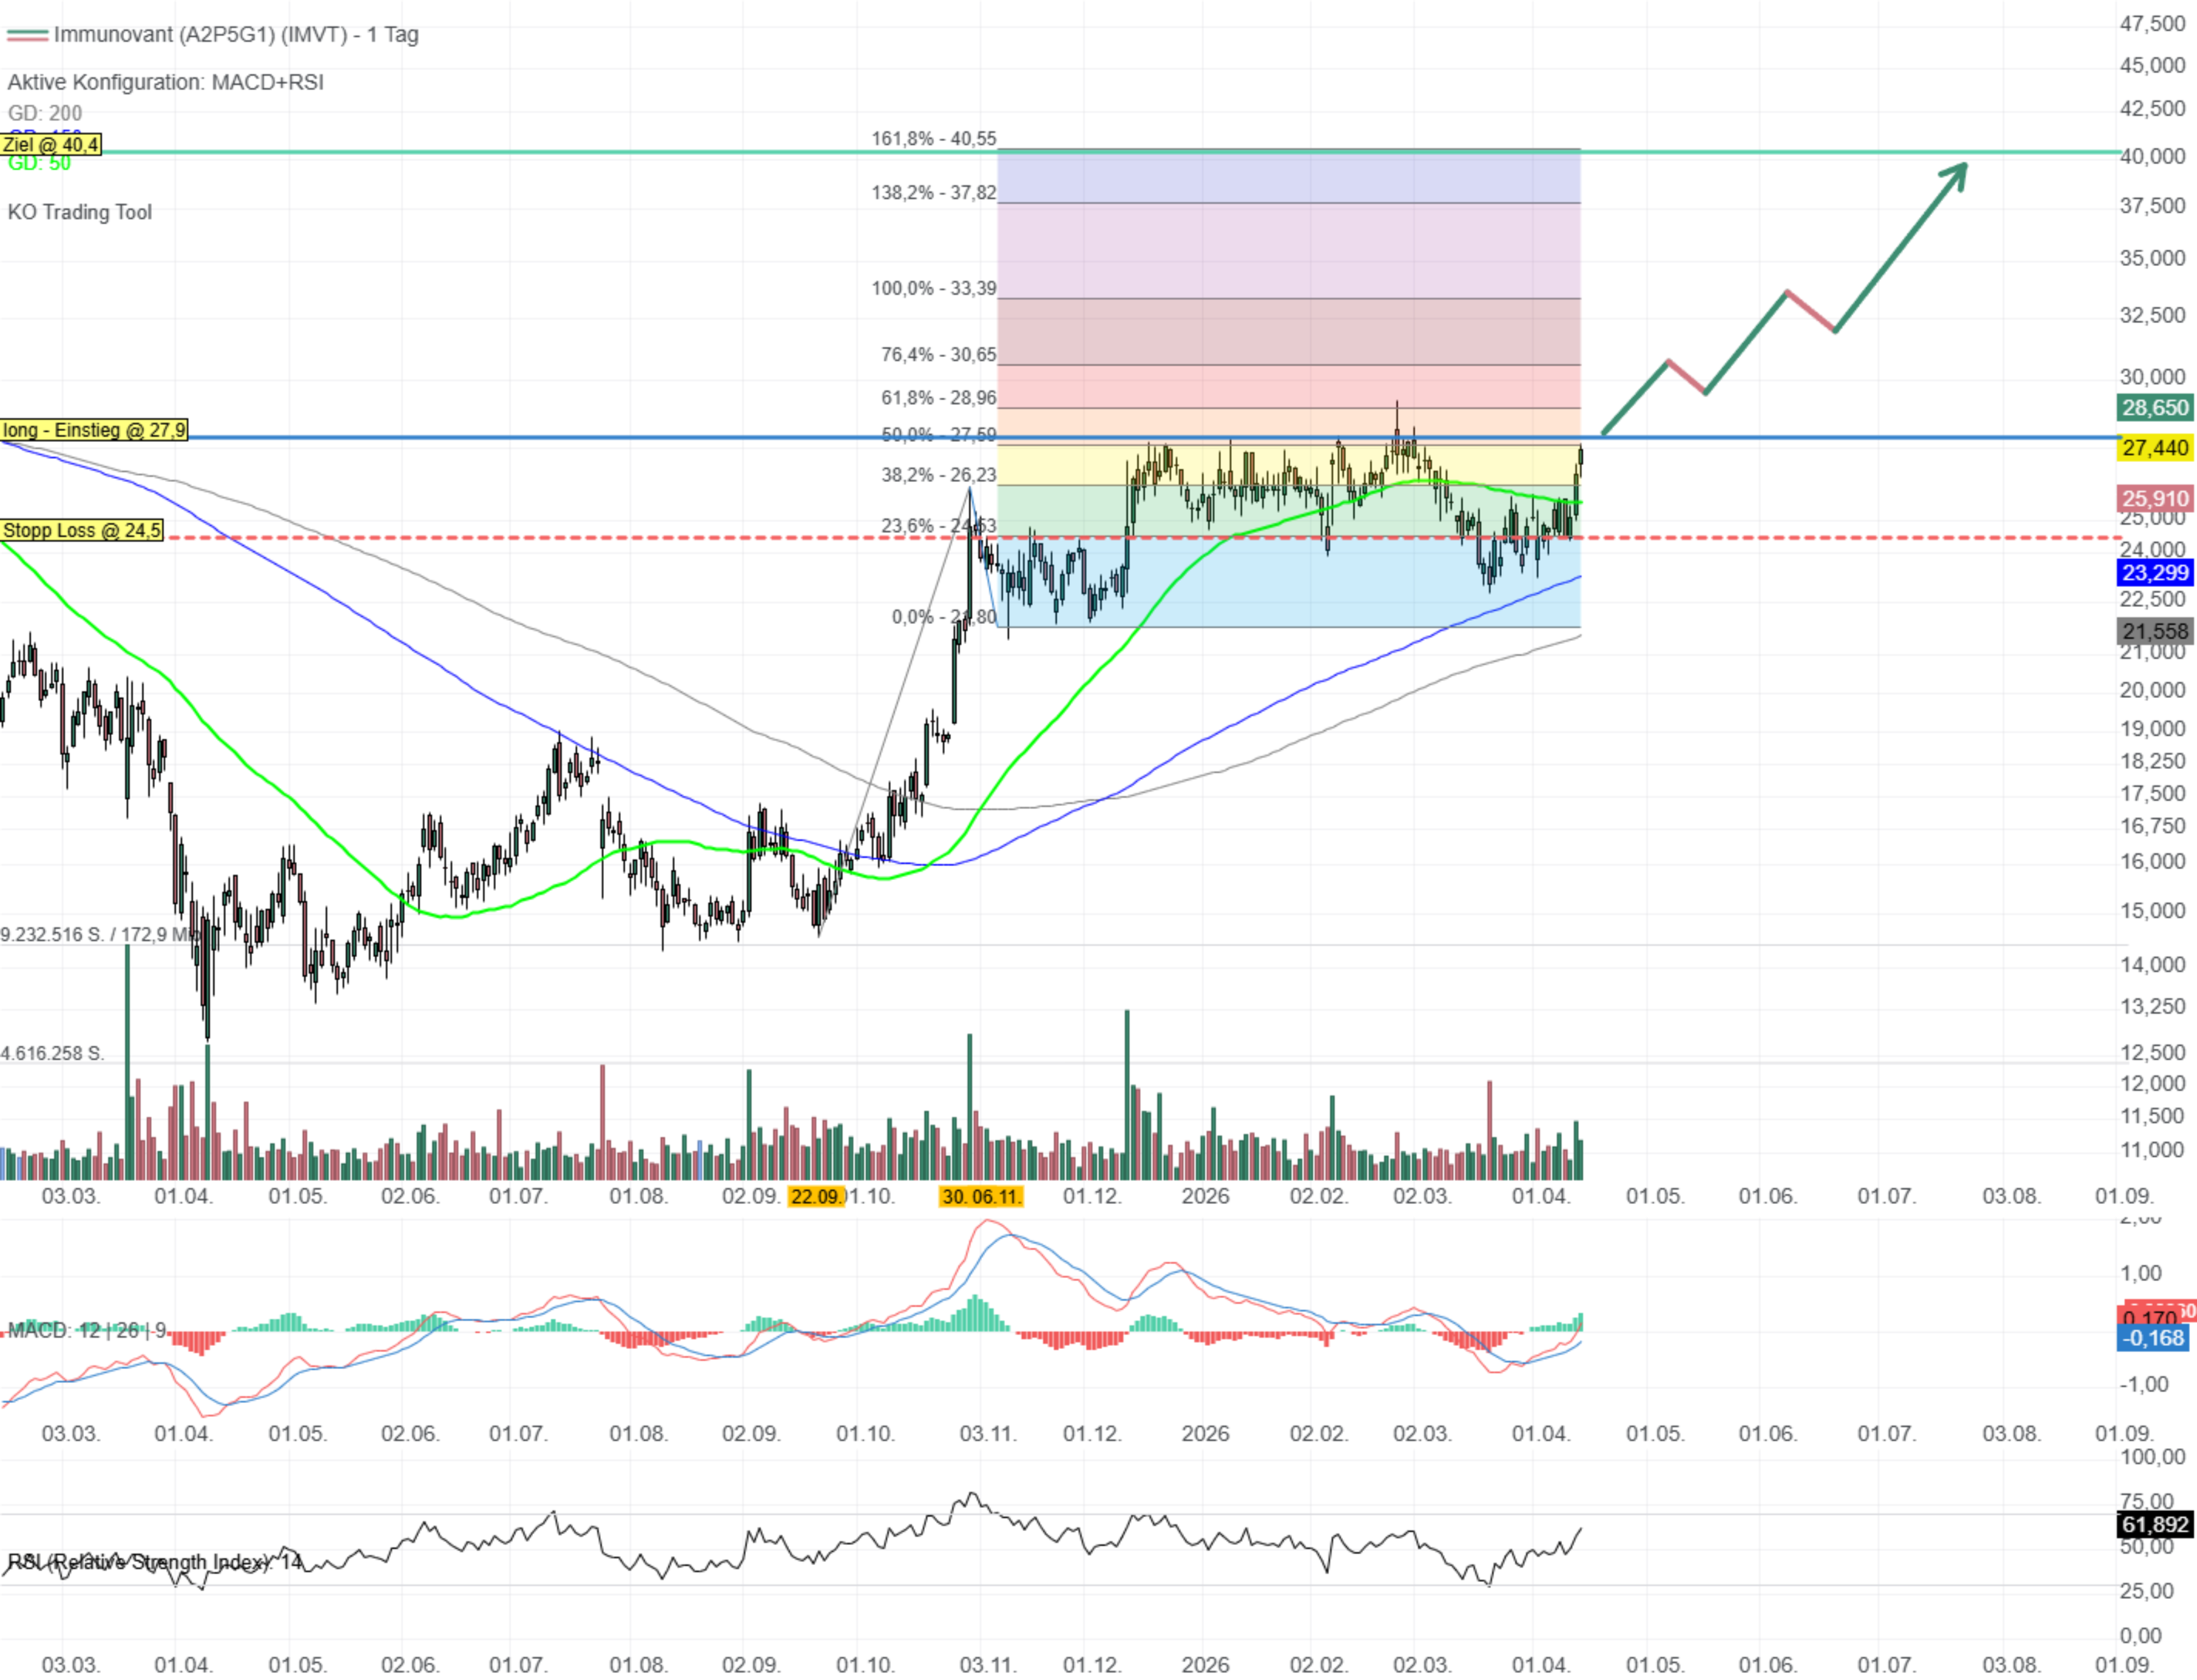This screenshot has width=2197, height=1680.
Task: Click 'Aktive Konfiguration: MACD+RSI' text
Action: pyautogui.click(x=166, y=82)
